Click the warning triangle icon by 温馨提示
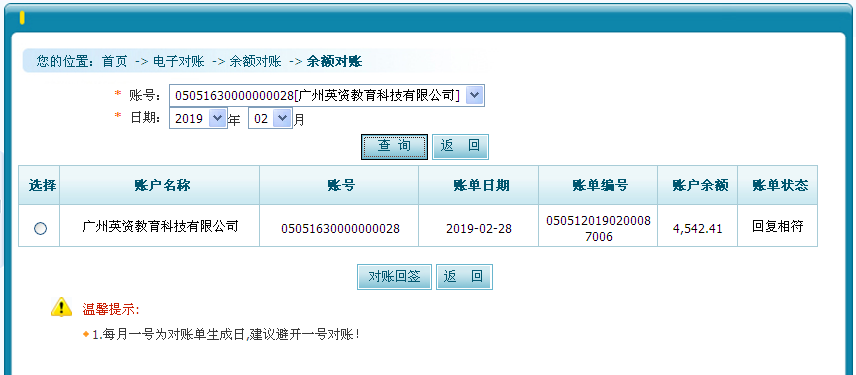Viewport: 856px width, 375px height. click(61, 307)
